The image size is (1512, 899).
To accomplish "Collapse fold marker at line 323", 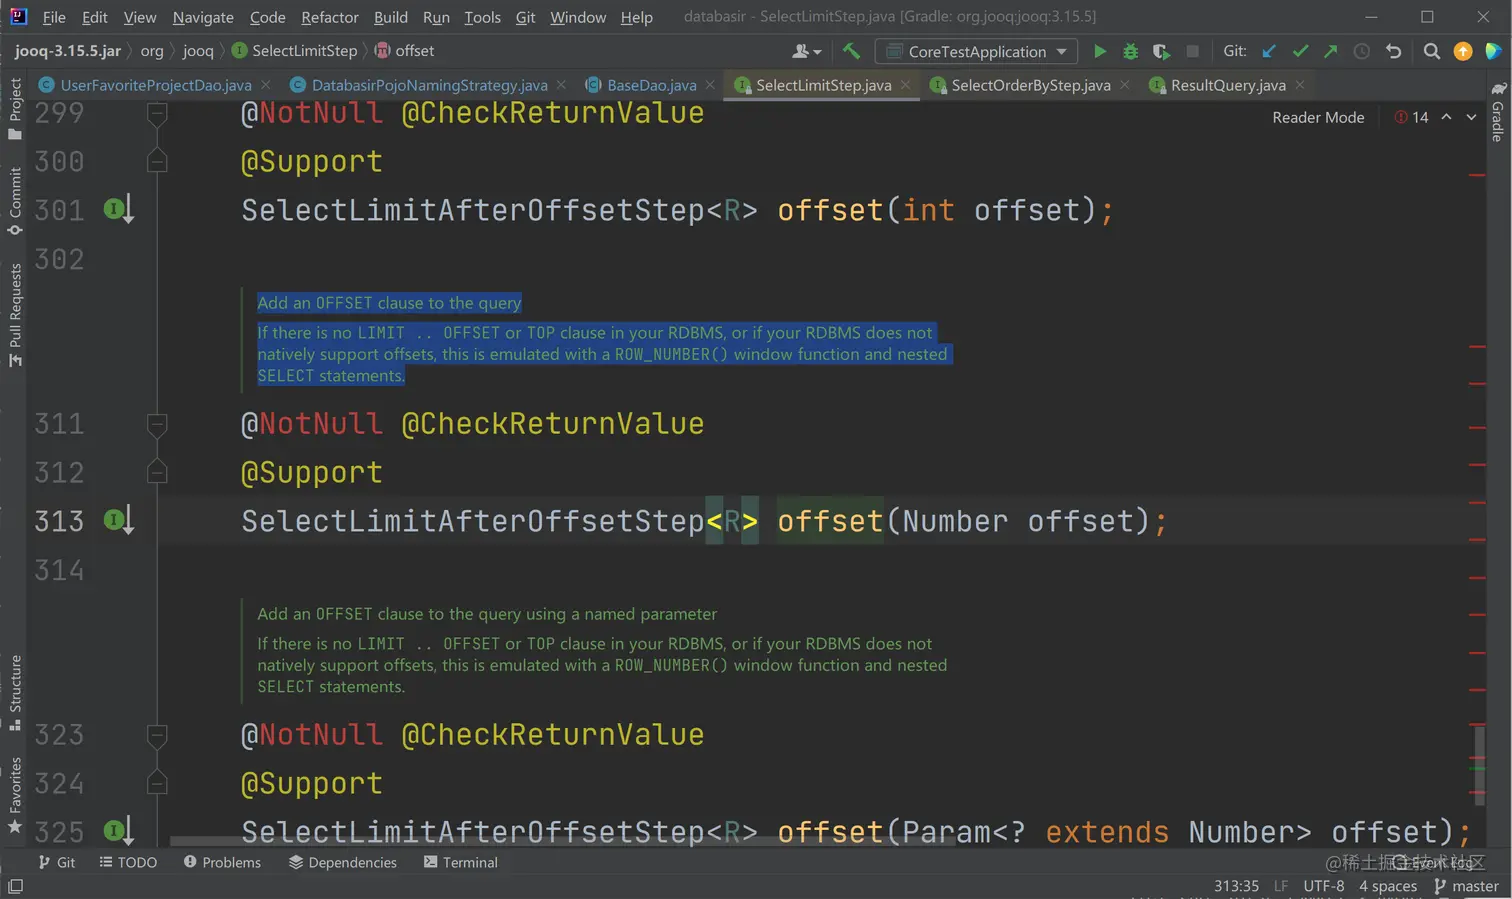I will point(157,735).
